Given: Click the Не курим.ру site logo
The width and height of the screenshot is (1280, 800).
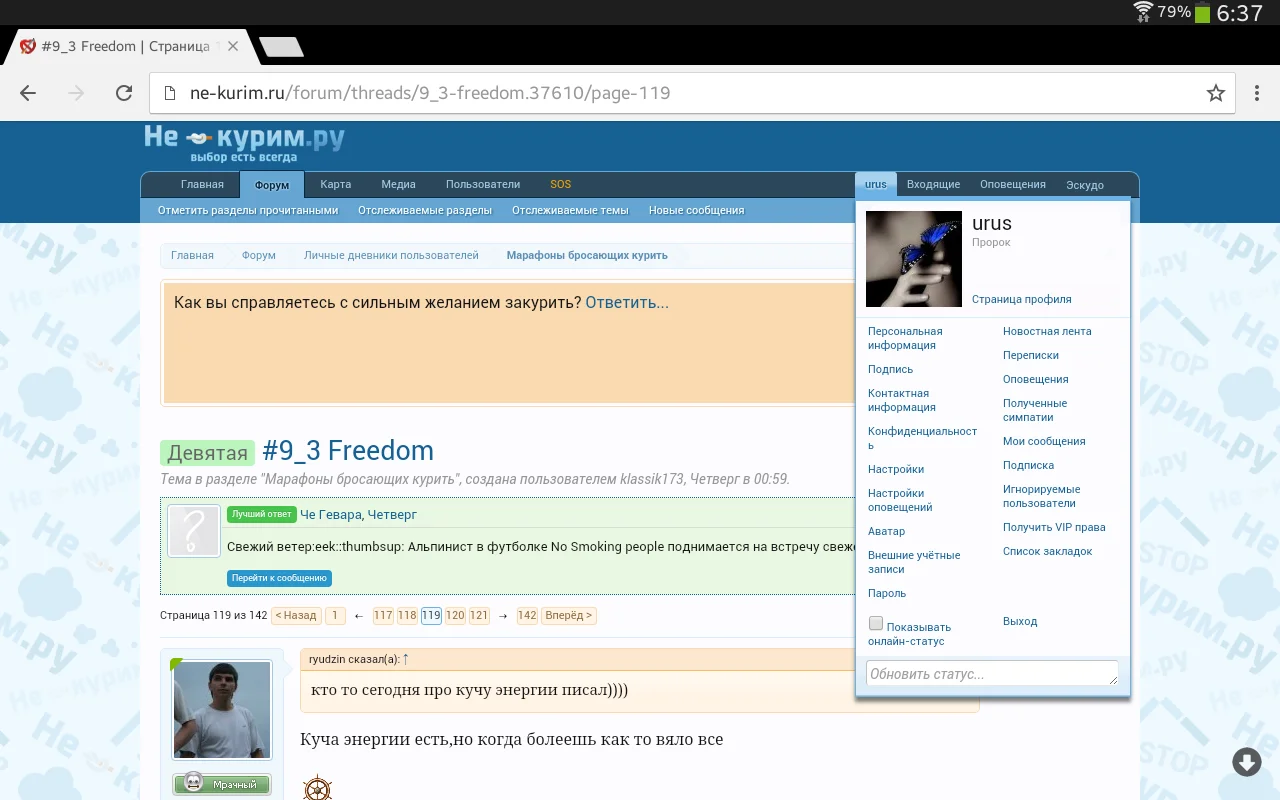Looking at the screenshot, I should 243,140.
